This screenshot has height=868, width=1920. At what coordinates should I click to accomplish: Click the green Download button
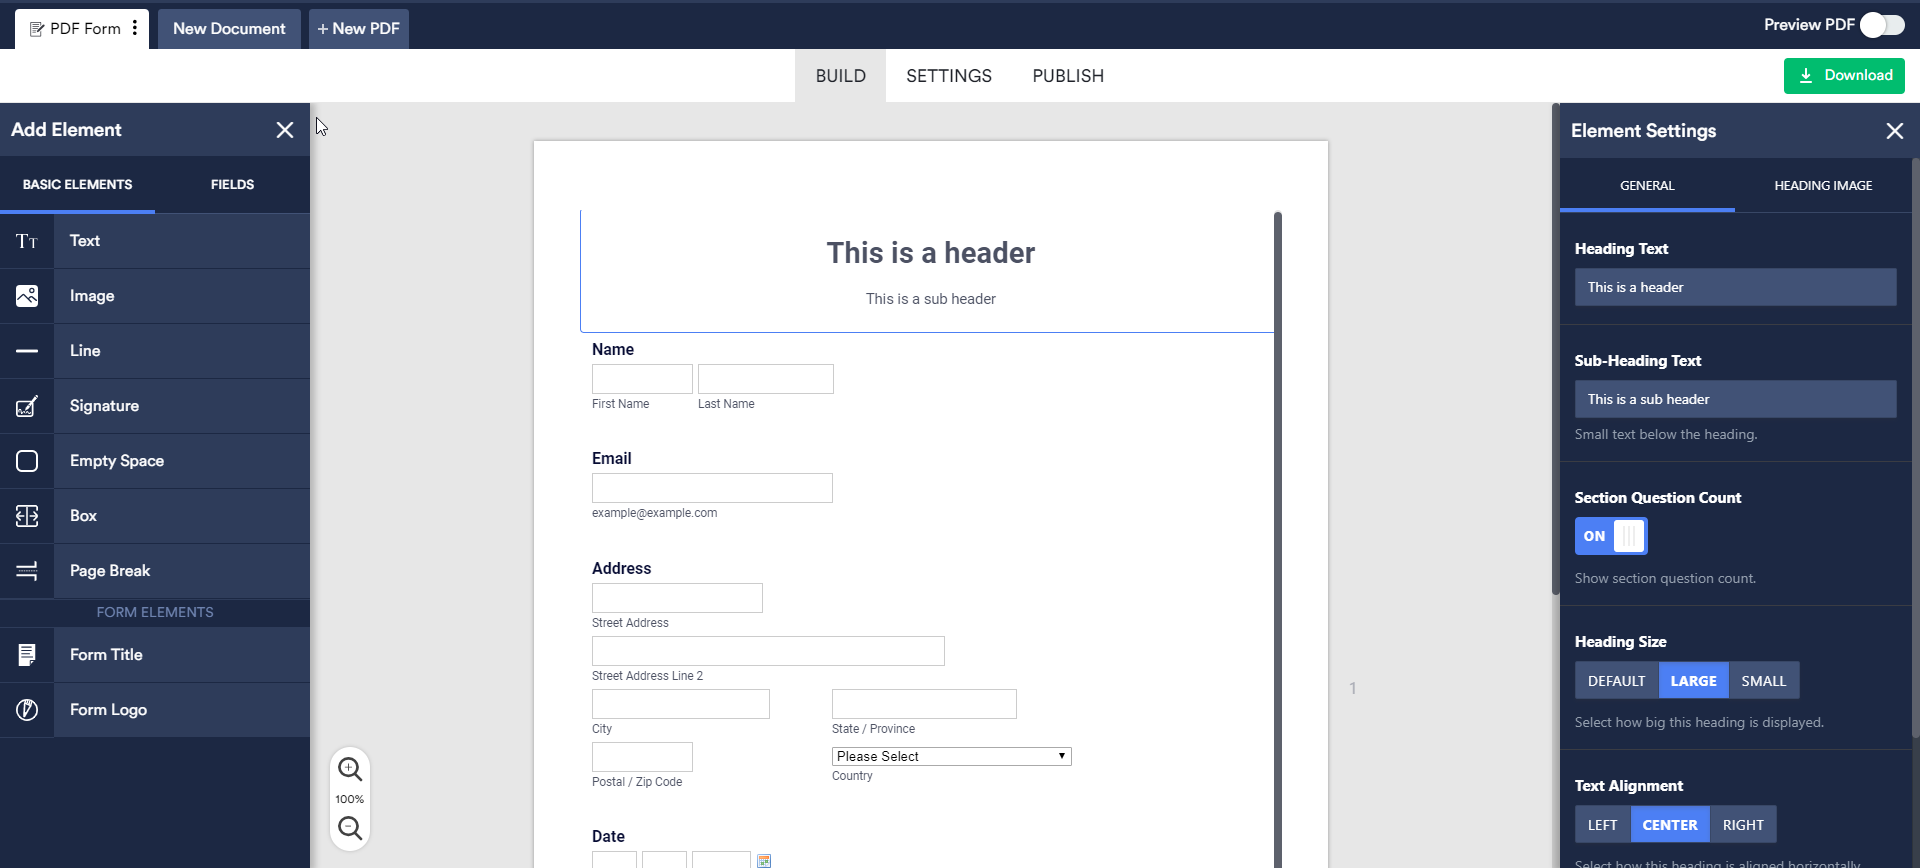click(1843, 75)
